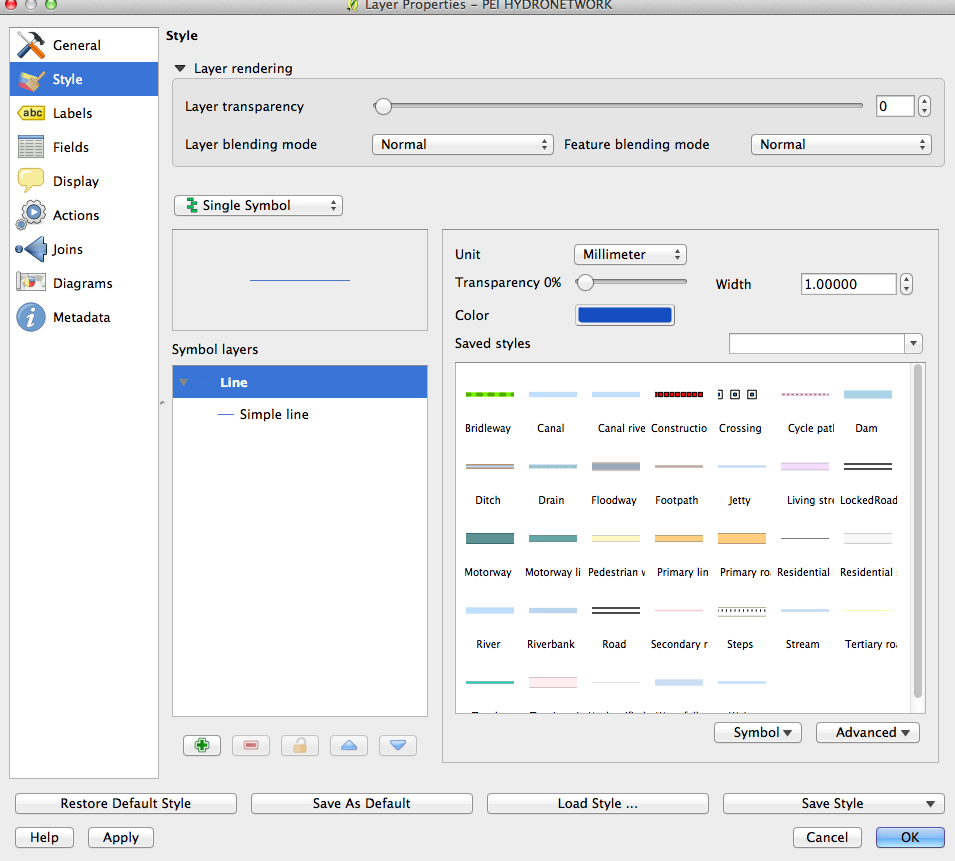This screenshot has height=861, width=955.
Task: Move symbol layer down with arrow button
Action: pyautogui.click(x=397, y=746)
